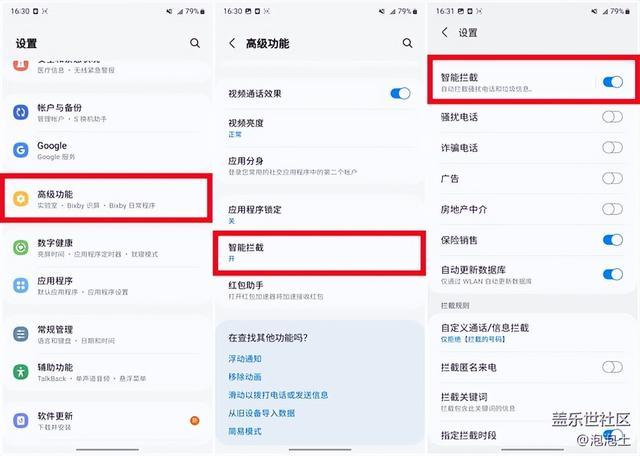
Task: Tap the yellow 高级功能 gear icon
Action: [21, 199]
